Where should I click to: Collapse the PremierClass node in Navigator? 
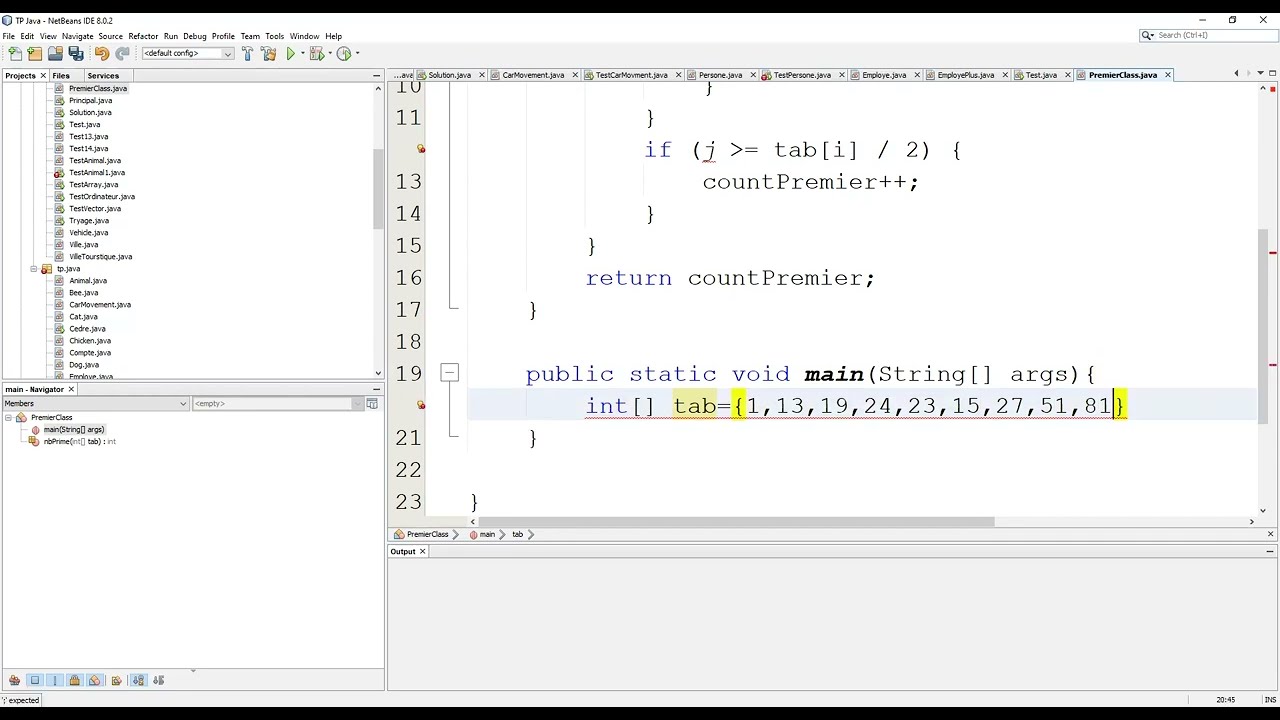[8, 417]
